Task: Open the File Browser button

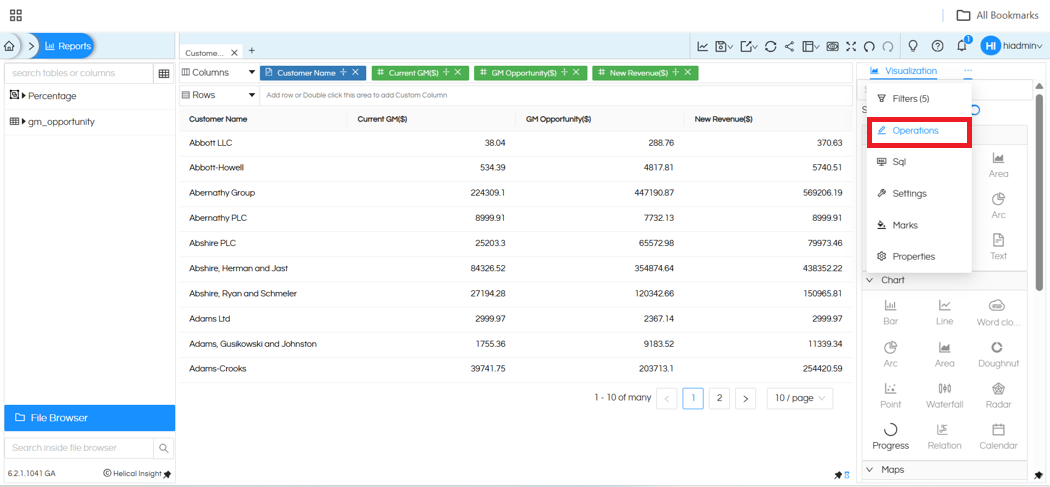Action: (90, 418)
